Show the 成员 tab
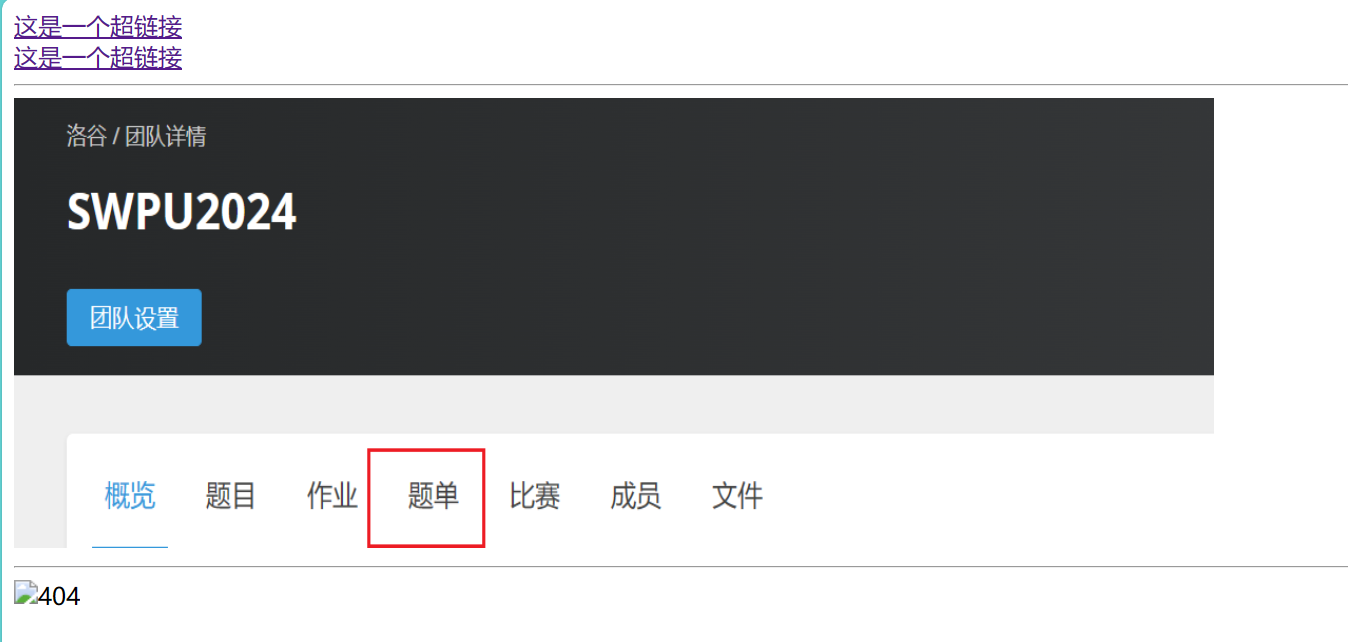This screenshot has height=642, width=1348. (x=636, y=496)
